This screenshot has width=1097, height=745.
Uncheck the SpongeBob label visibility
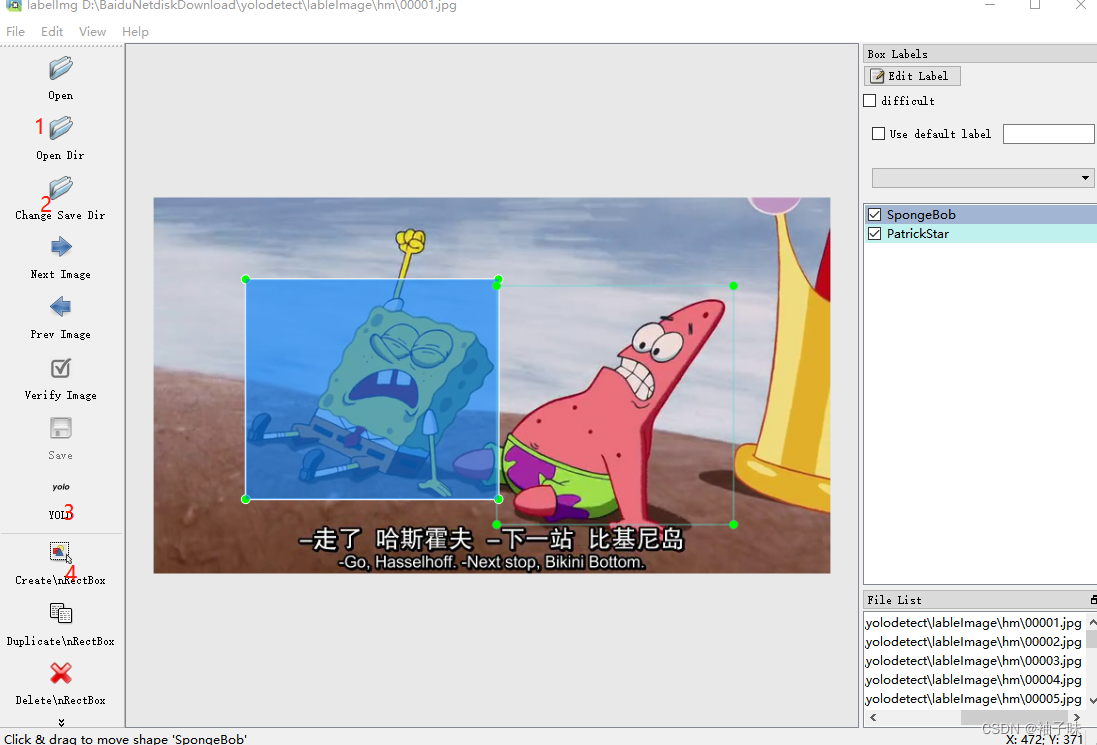(875, 215)
